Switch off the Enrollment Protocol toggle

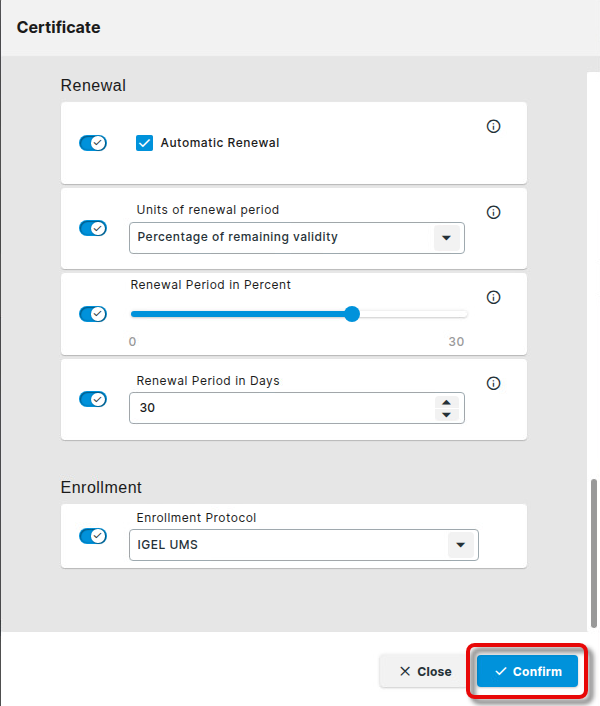[x=93, y=535]
